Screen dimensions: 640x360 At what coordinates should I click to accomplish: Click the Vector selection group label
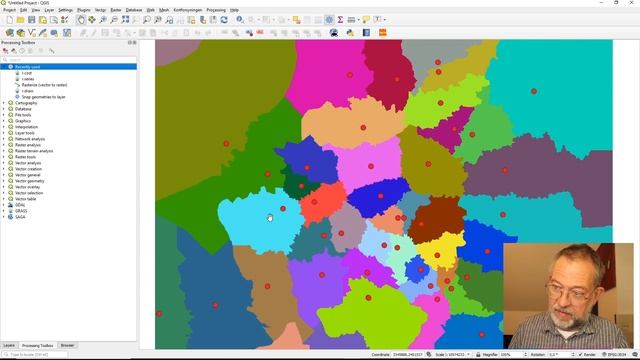pyautogui.click(x=29, y=193)
